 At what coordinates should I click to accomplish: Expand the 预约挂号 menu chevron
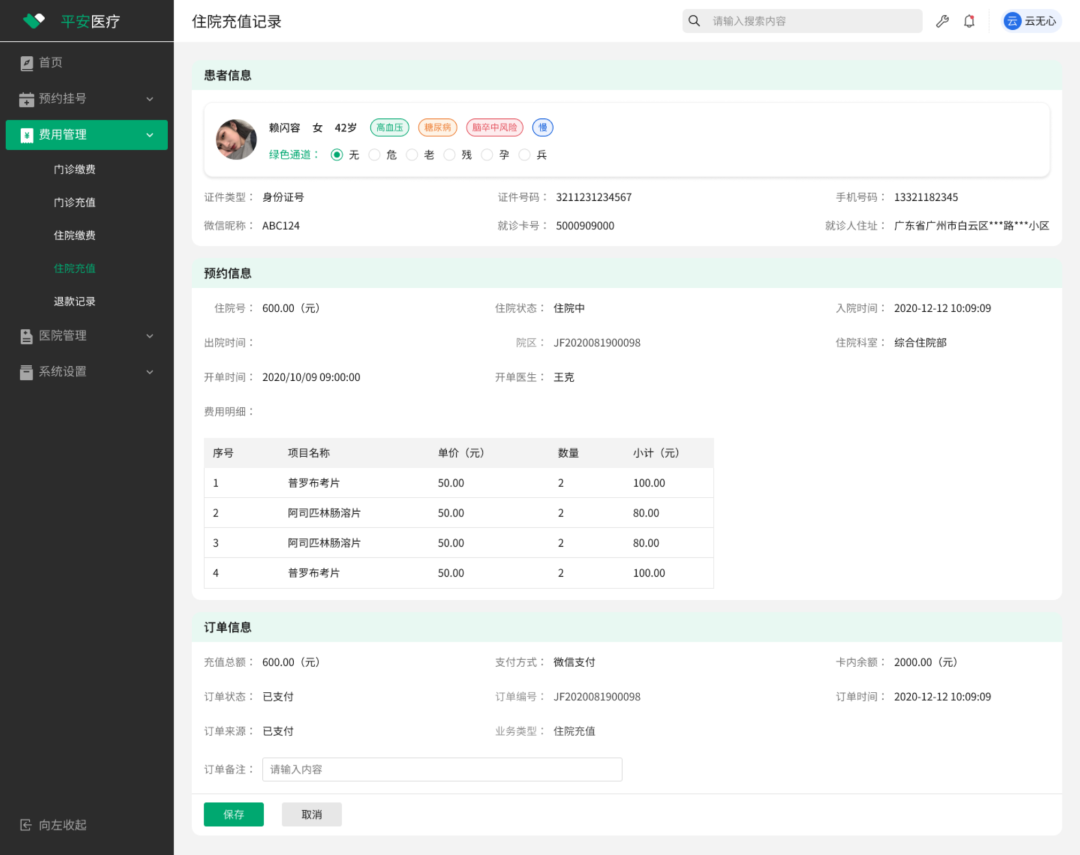(150, 99)
